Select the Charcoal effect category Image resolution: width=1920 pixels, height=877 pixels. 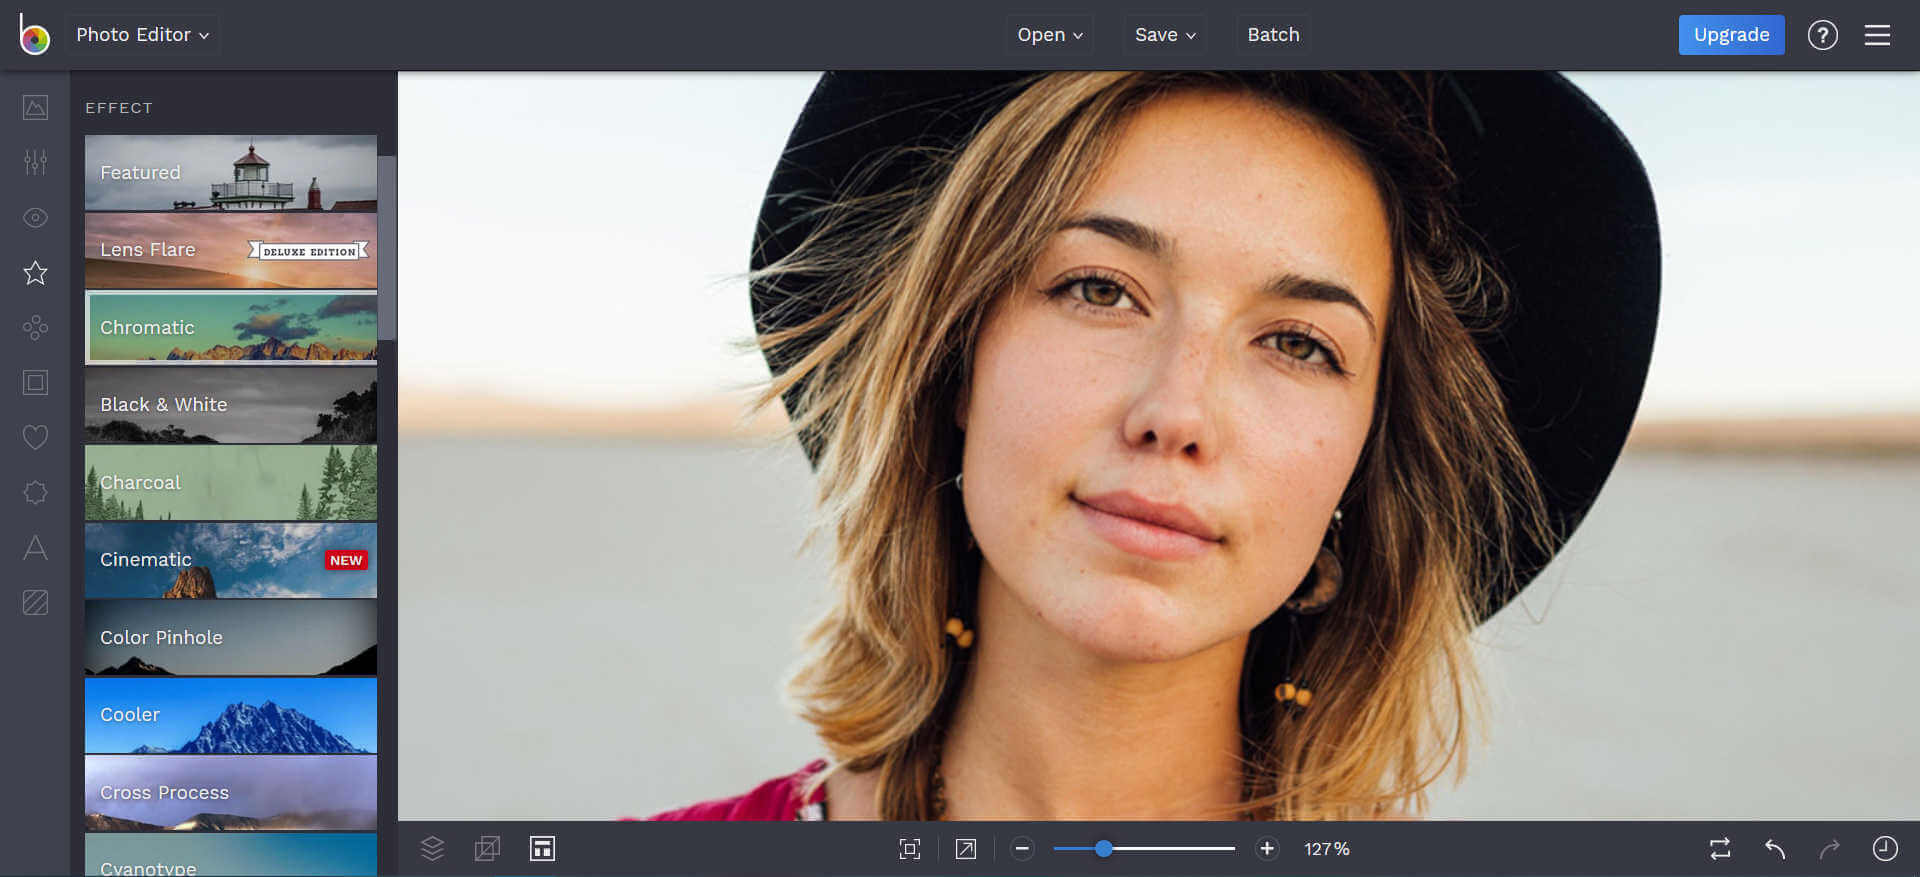pos(231,482)
